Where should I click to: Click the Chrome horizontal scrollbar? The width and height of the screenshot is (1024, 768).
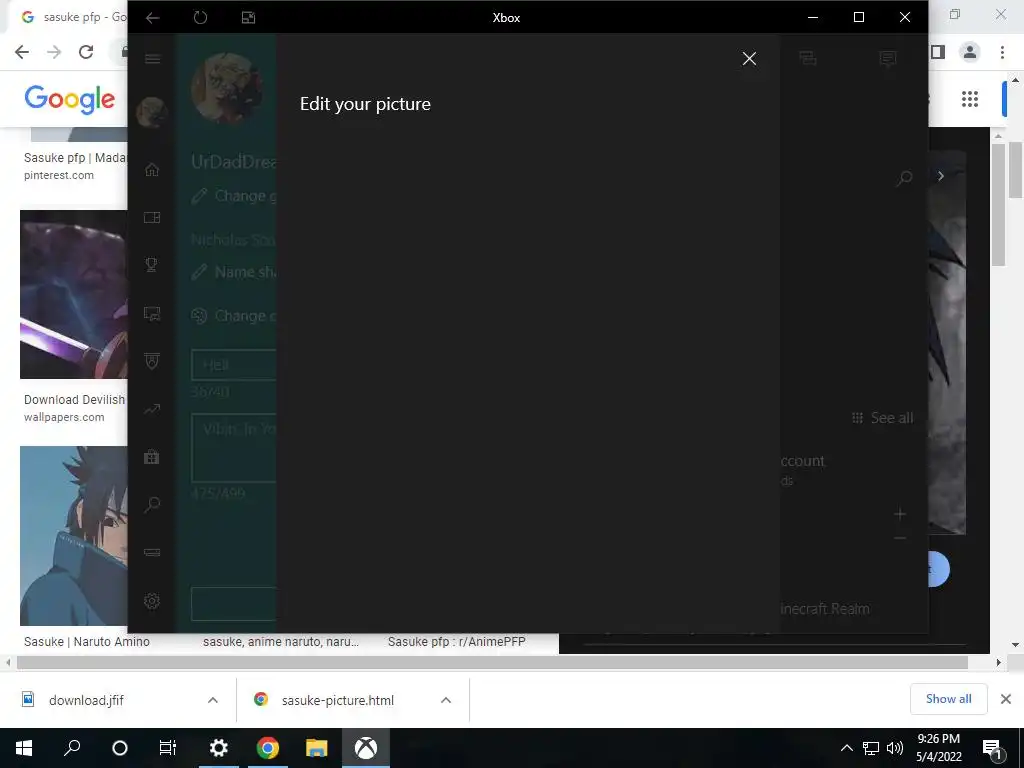[492, 662]
